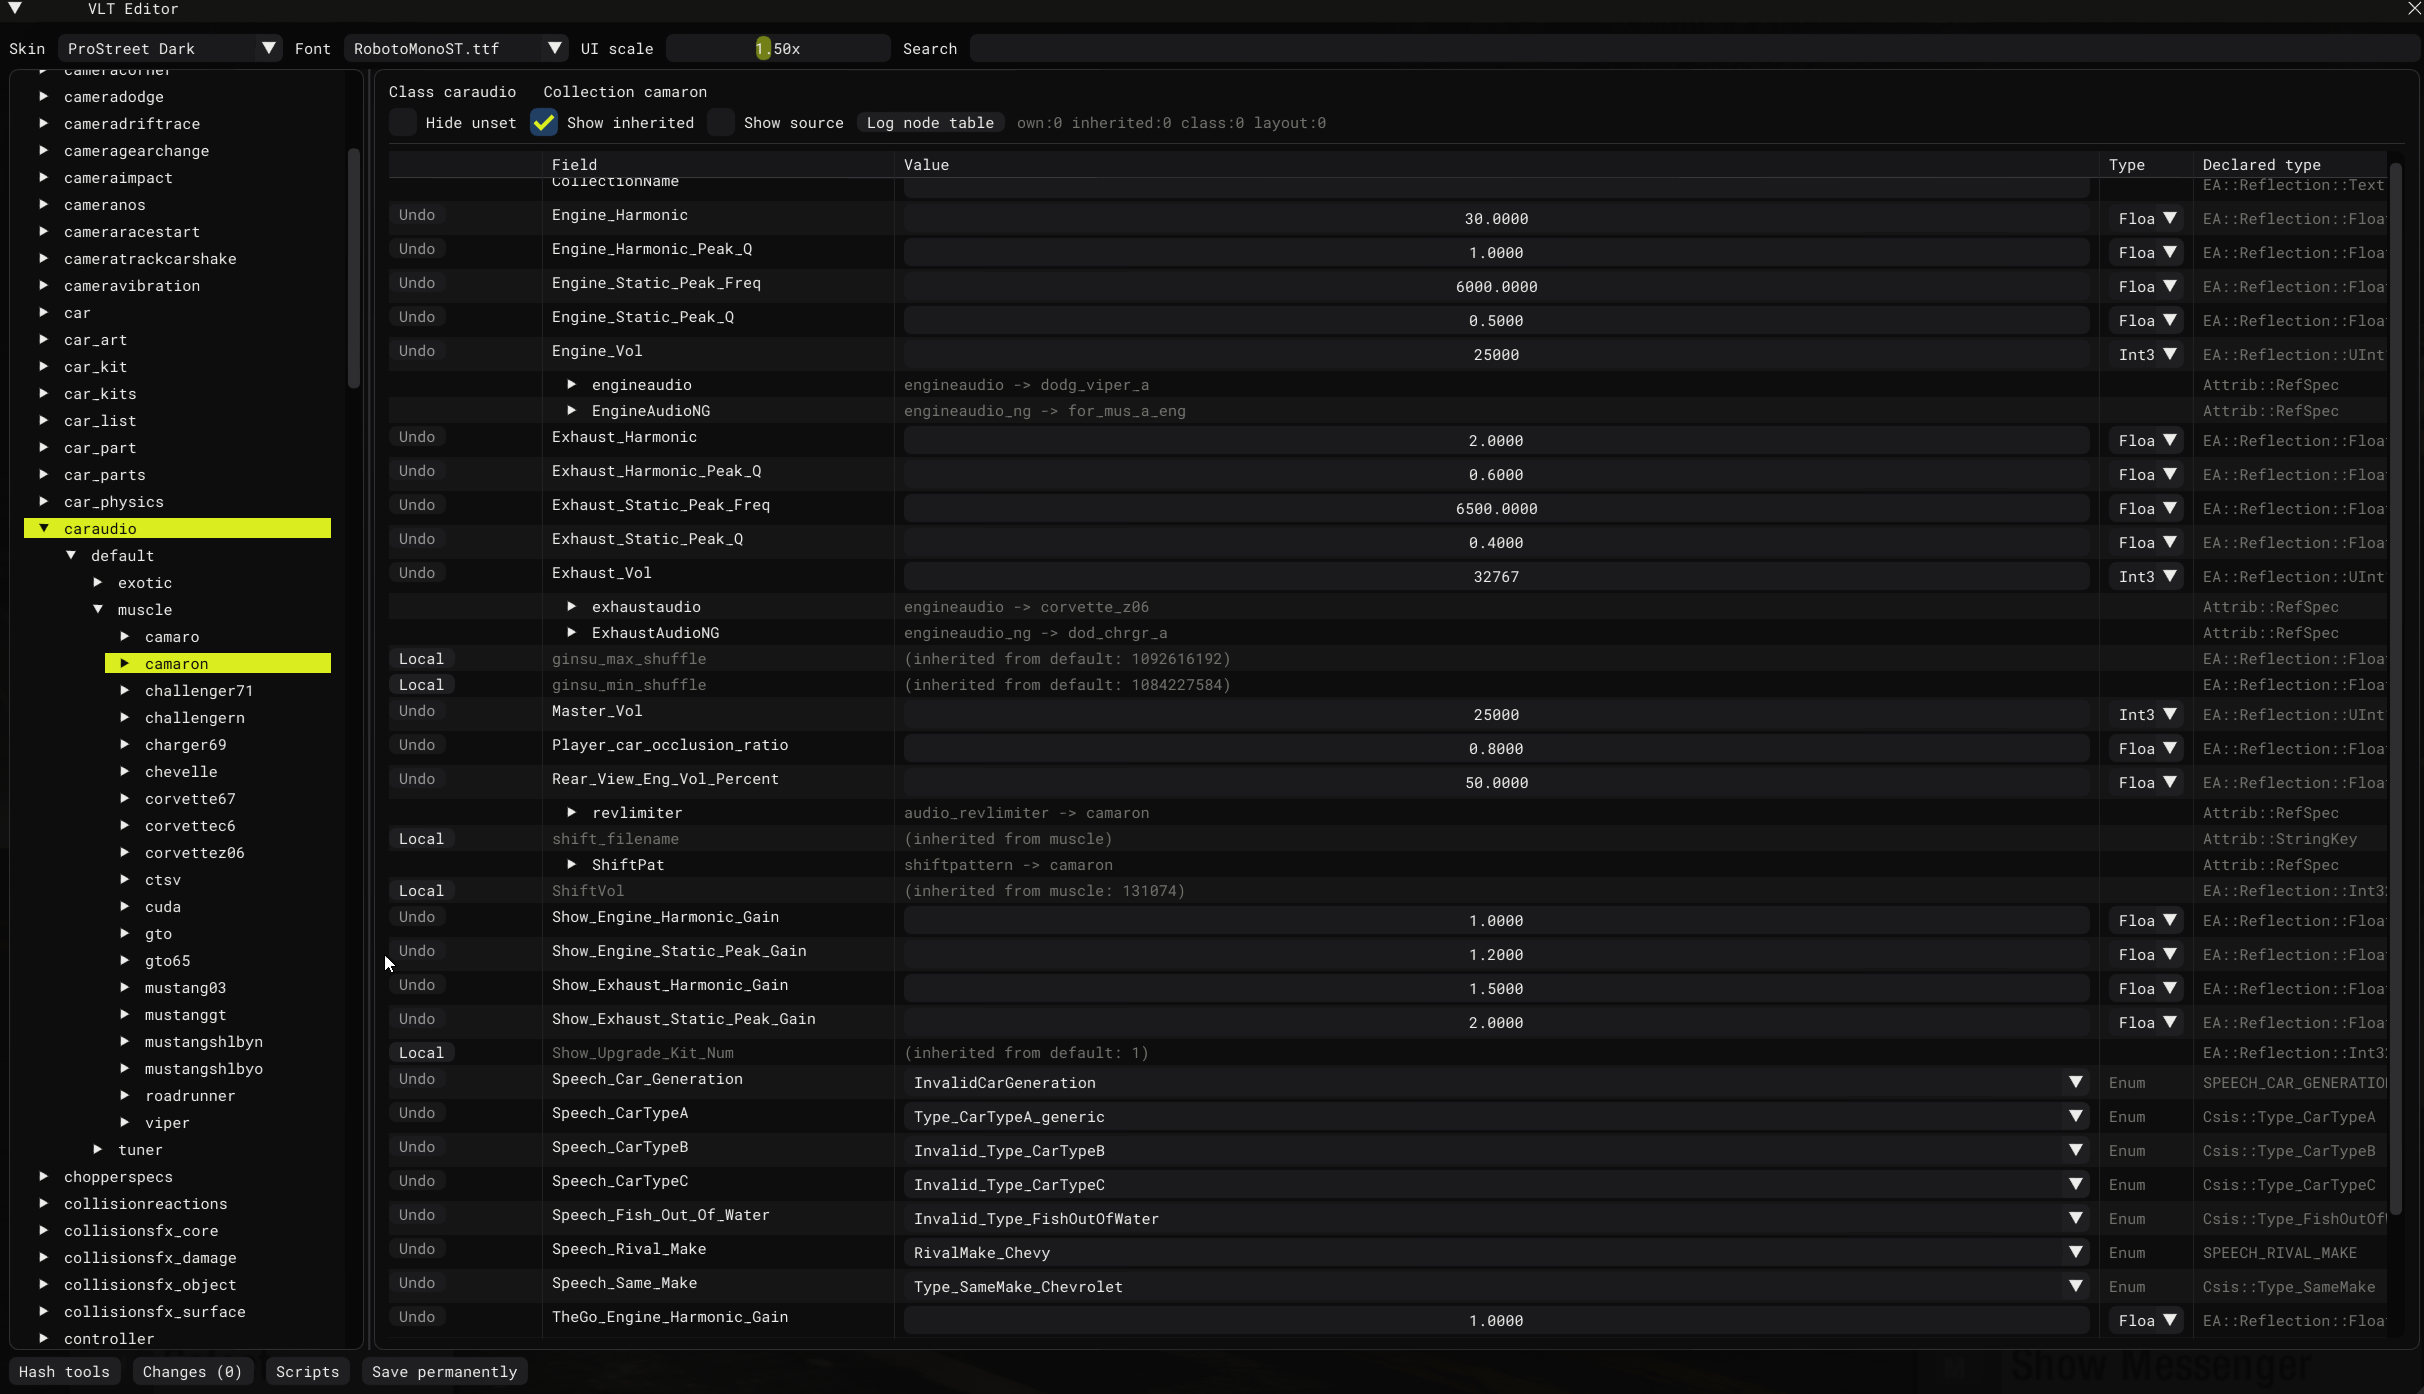
Task: Select the roadrunner tree item
Action: pos(190,1095)
